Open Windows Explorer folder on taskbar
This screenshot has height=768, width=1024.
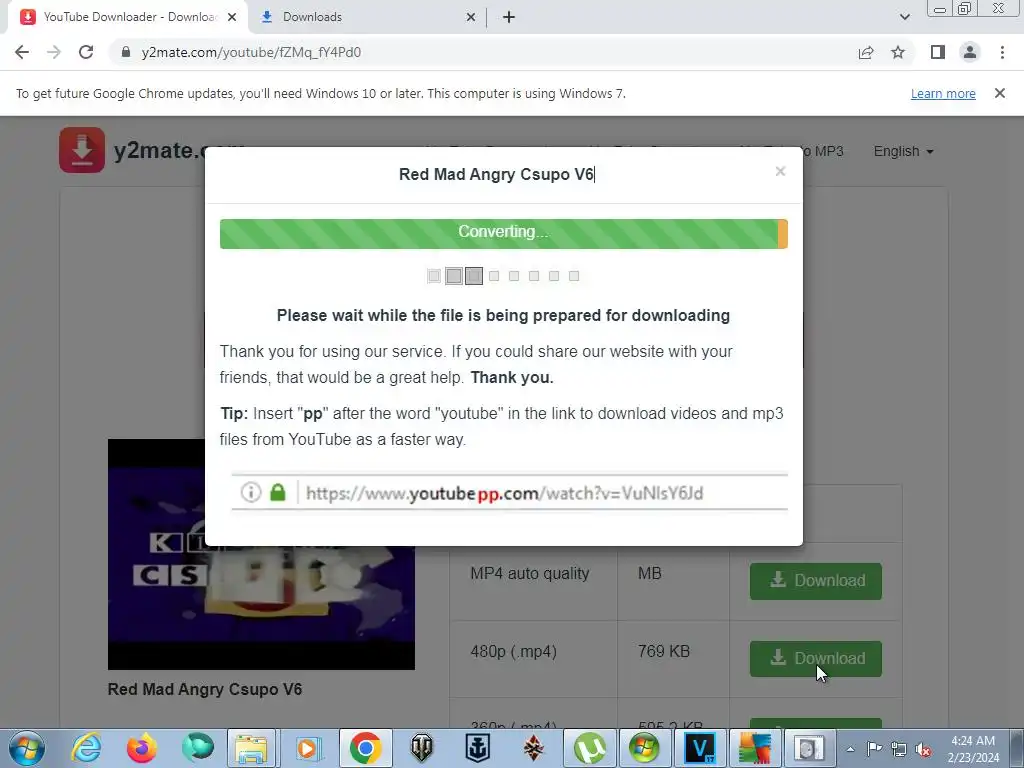(251, 748)
